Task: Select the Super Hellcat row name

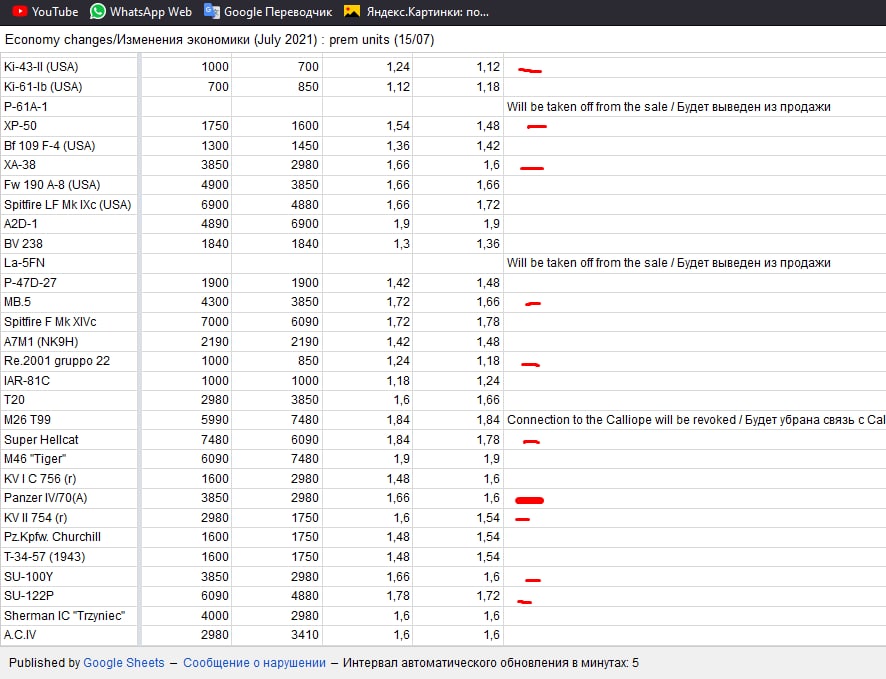Action: pyautogui.click(x=41, y=439)
